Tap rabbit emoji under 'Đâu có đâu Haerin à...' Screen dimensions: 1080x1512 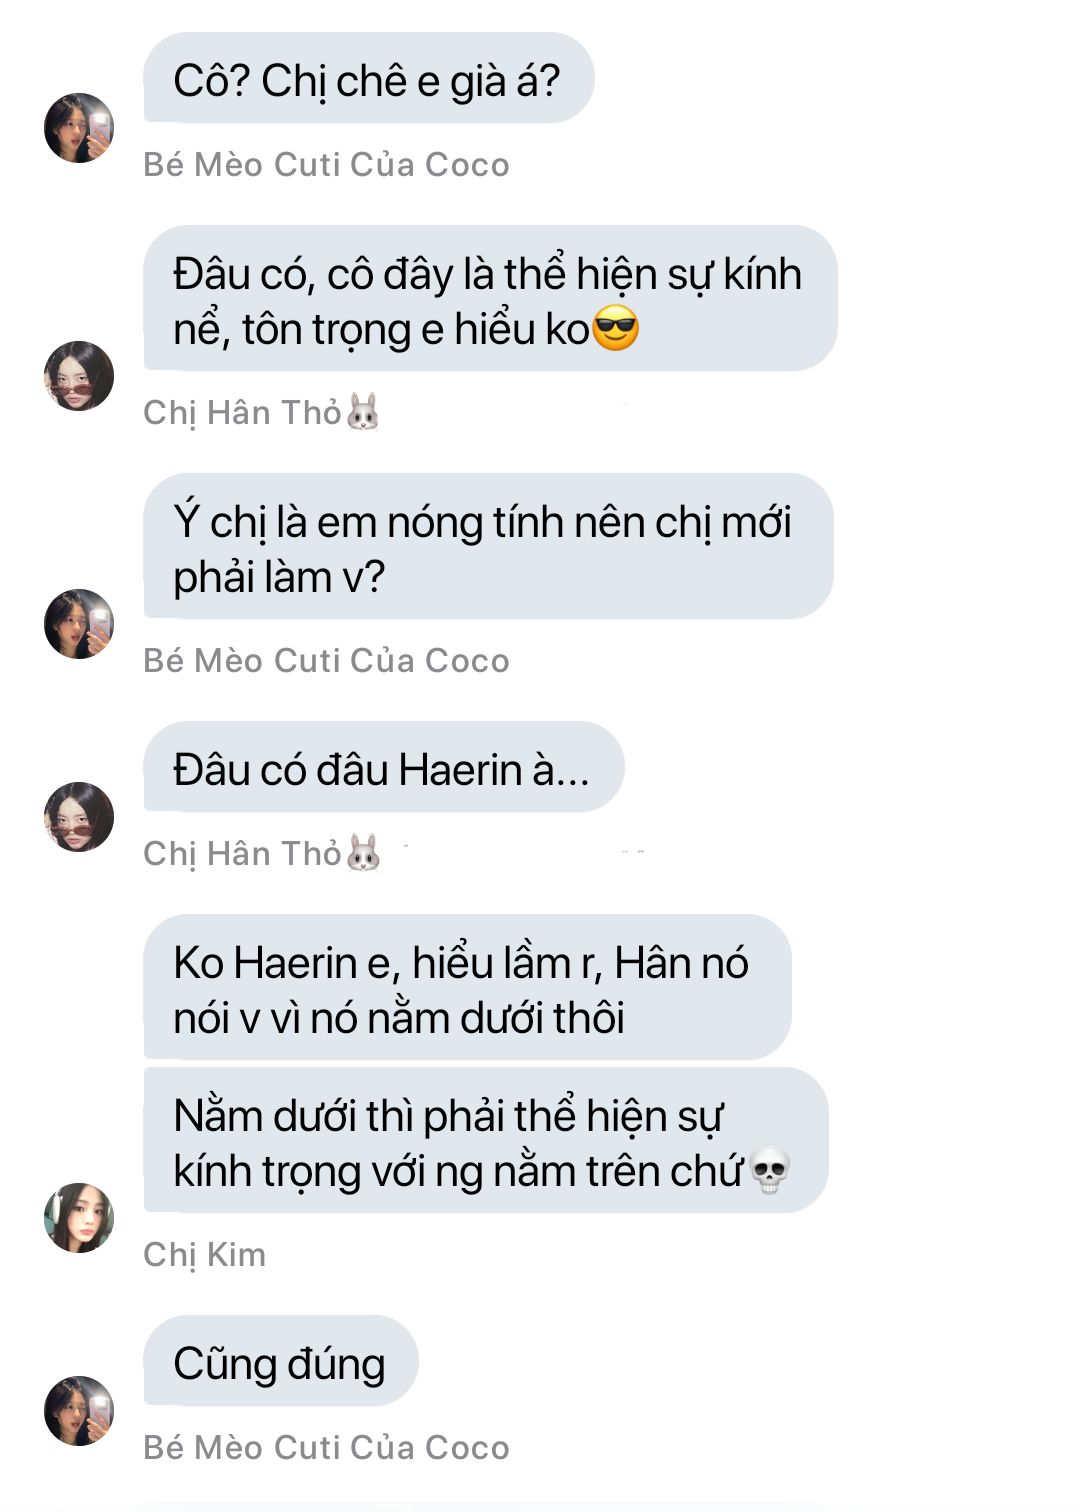pos(363,853)
